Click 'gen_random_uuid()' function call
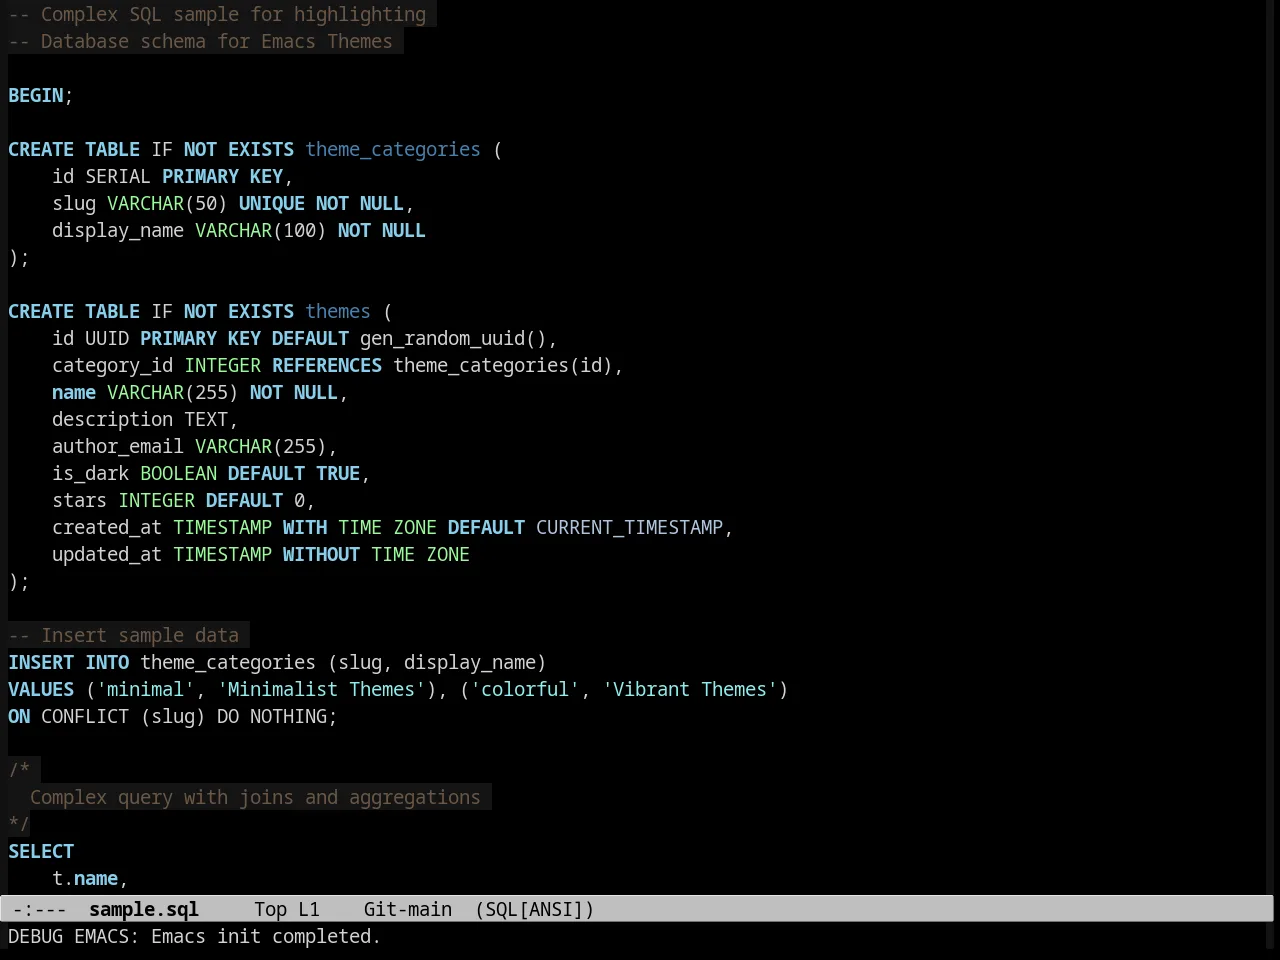 453,339
